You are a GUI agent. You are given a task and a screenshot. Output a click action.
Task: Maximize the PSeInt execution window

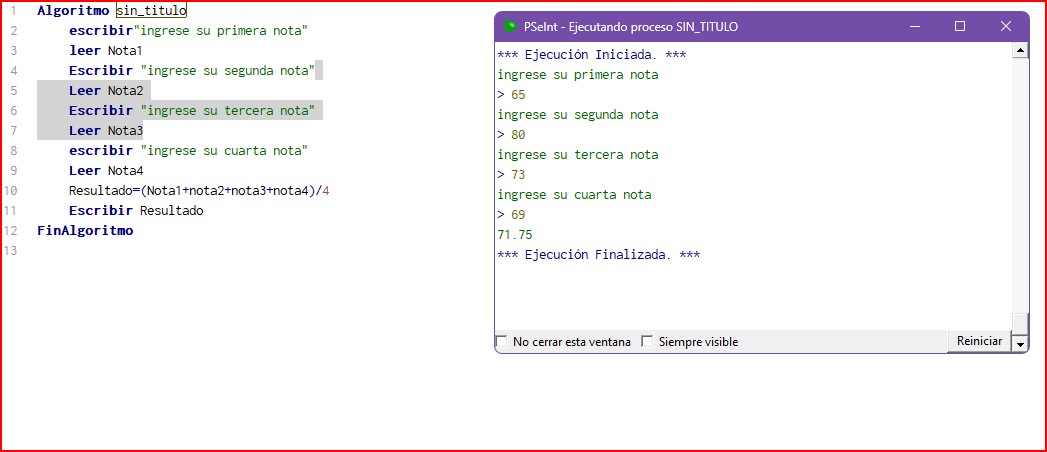tap(960, 27)
